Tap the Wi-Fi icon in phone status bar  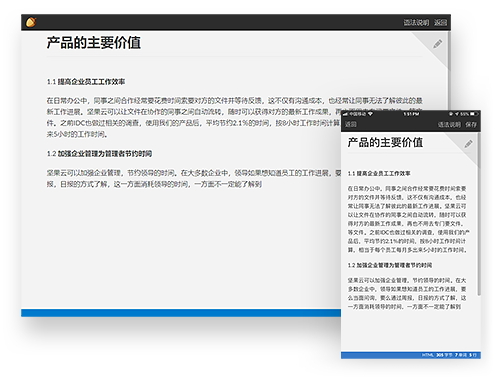tap(370, 114)
